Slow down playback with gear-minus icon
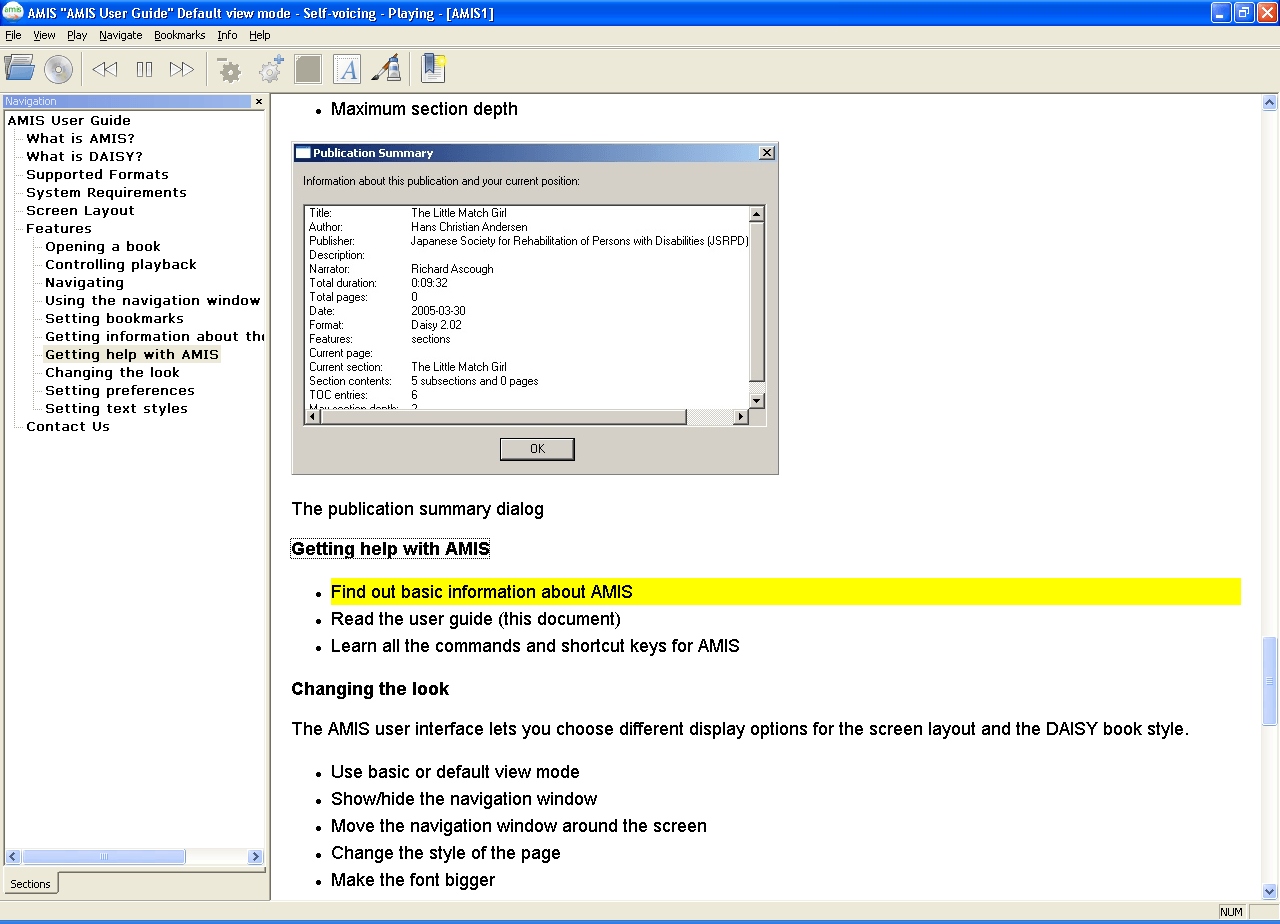 pos(229,69)
